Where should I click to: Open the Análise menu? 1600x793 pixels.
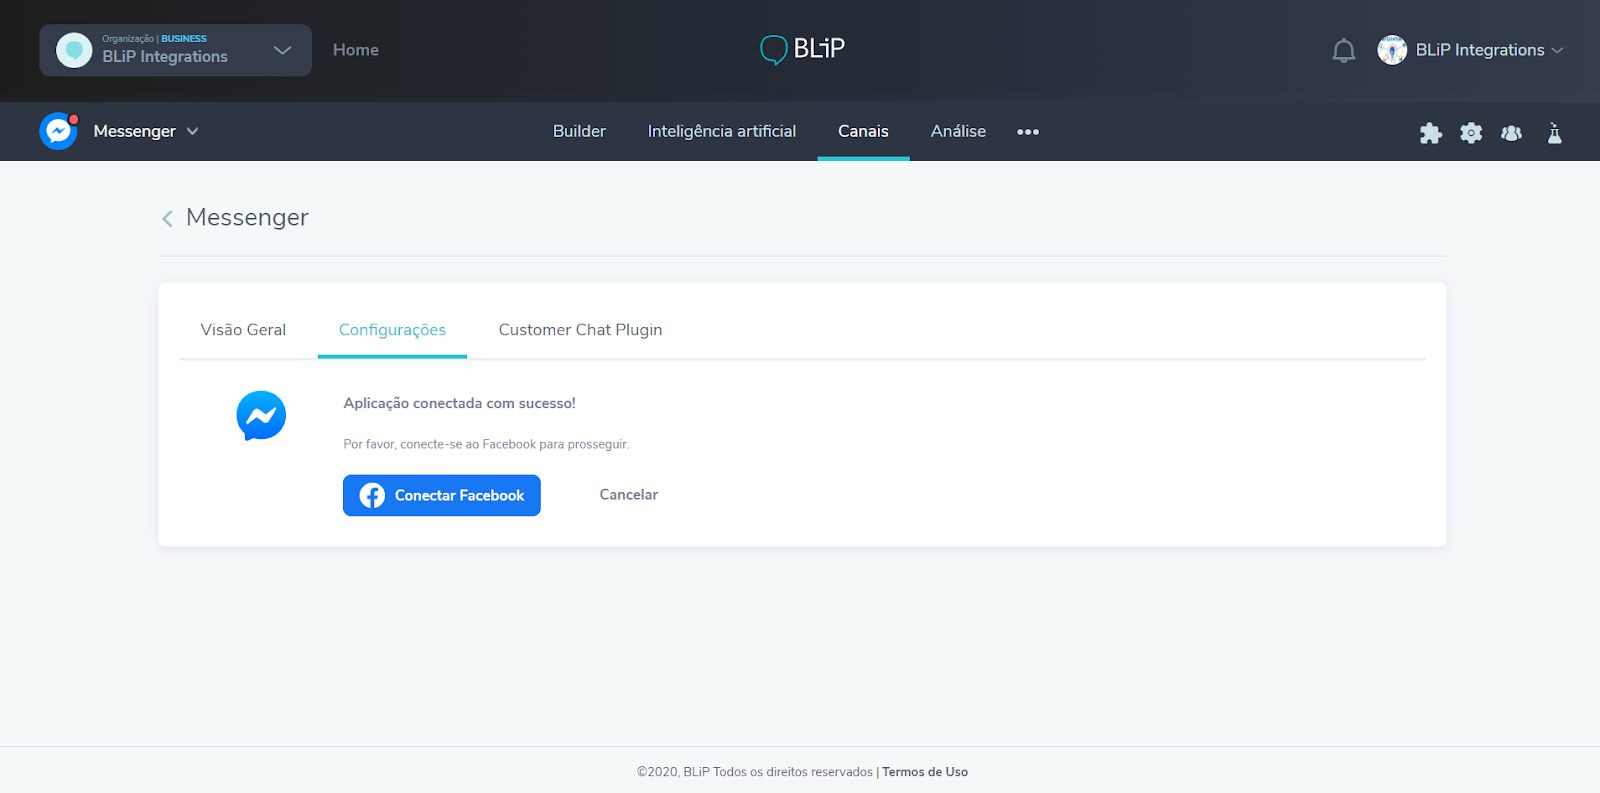tap(958, 131)
